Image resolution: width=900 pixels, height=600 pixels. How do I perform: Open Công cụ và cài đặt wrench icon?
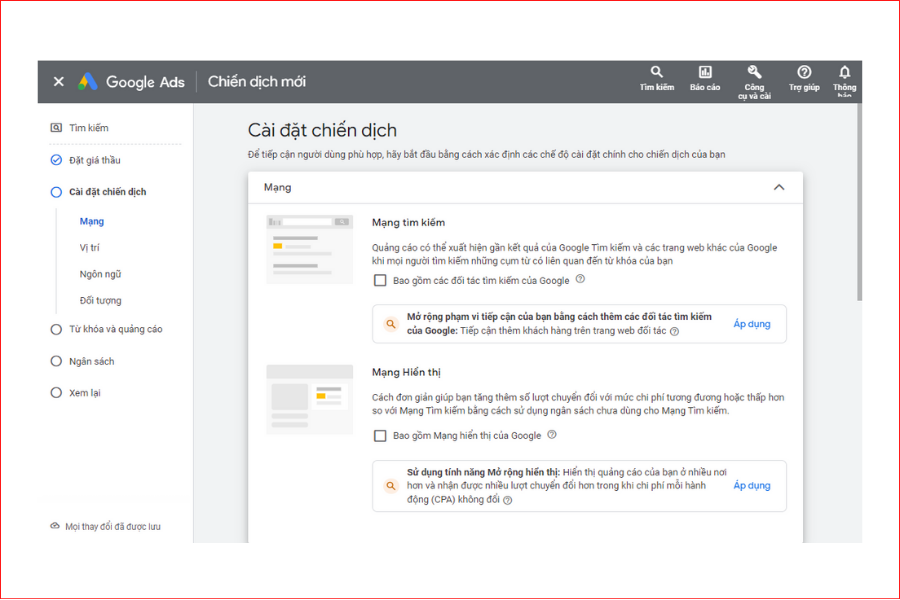(x=754, y=82)
